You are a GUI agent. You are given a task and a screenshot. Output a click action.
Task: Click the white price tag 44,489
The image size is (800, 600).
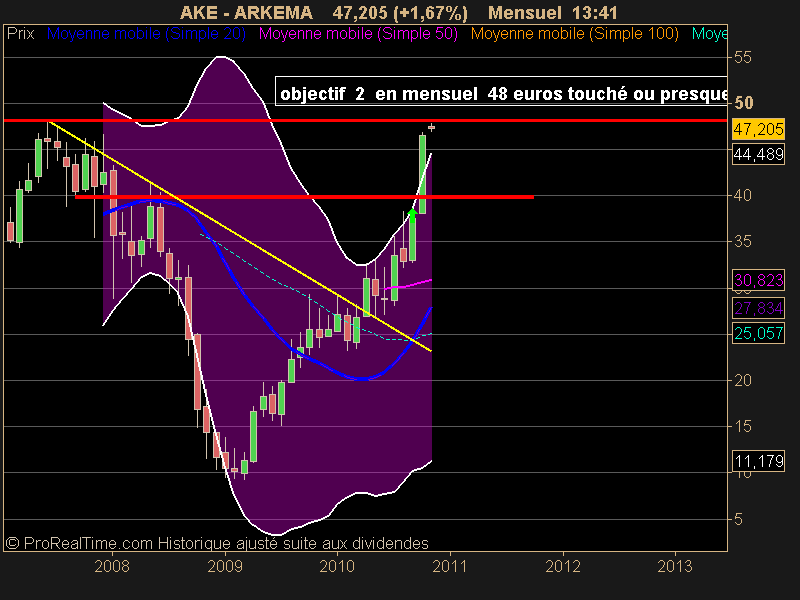pos(758,154)
